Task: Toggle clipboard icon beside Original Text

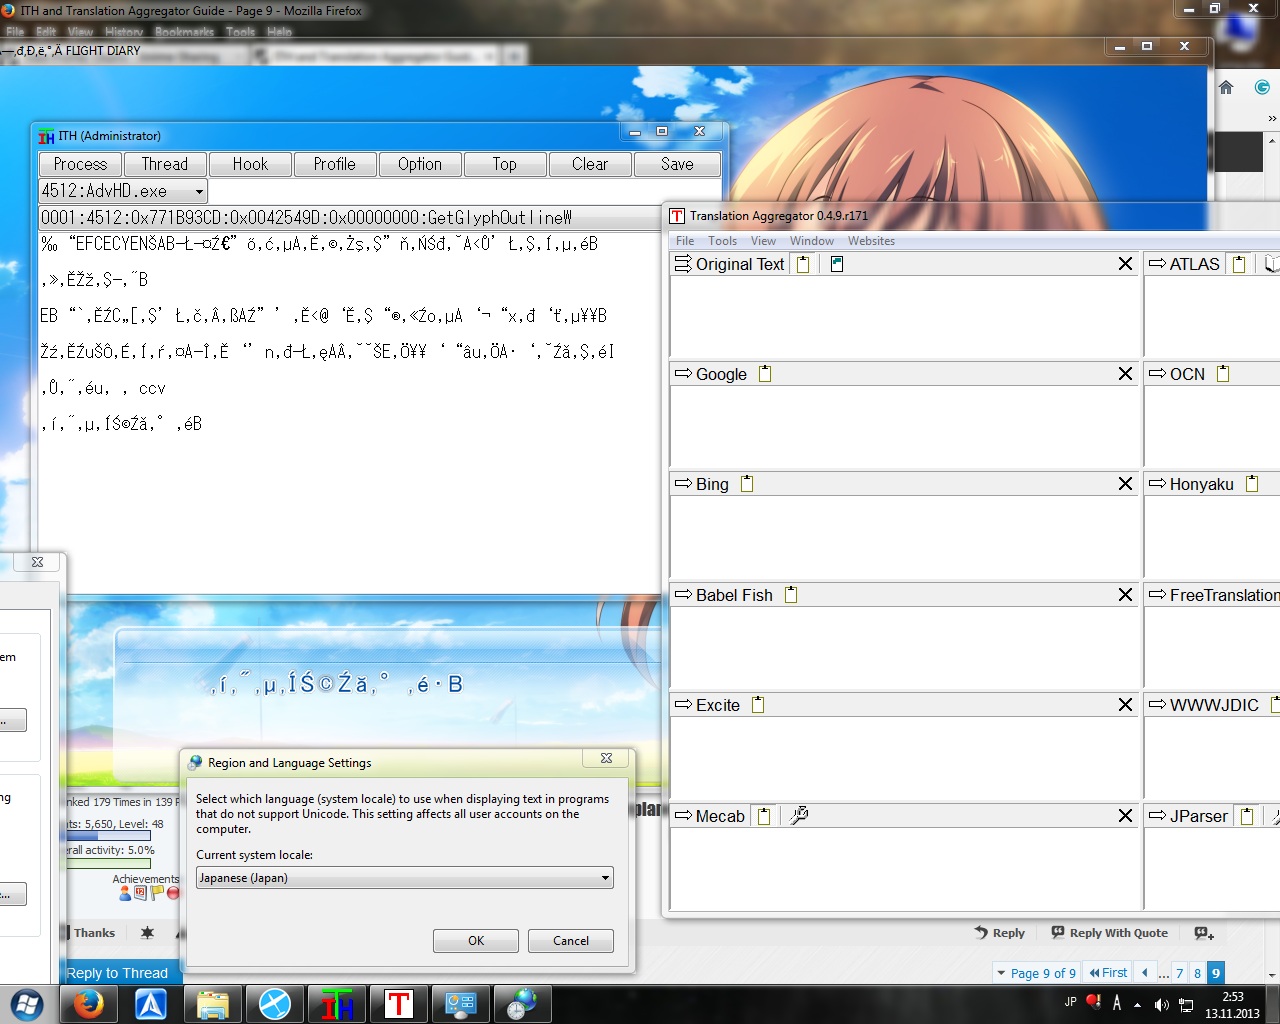Action: pos(803,264)
